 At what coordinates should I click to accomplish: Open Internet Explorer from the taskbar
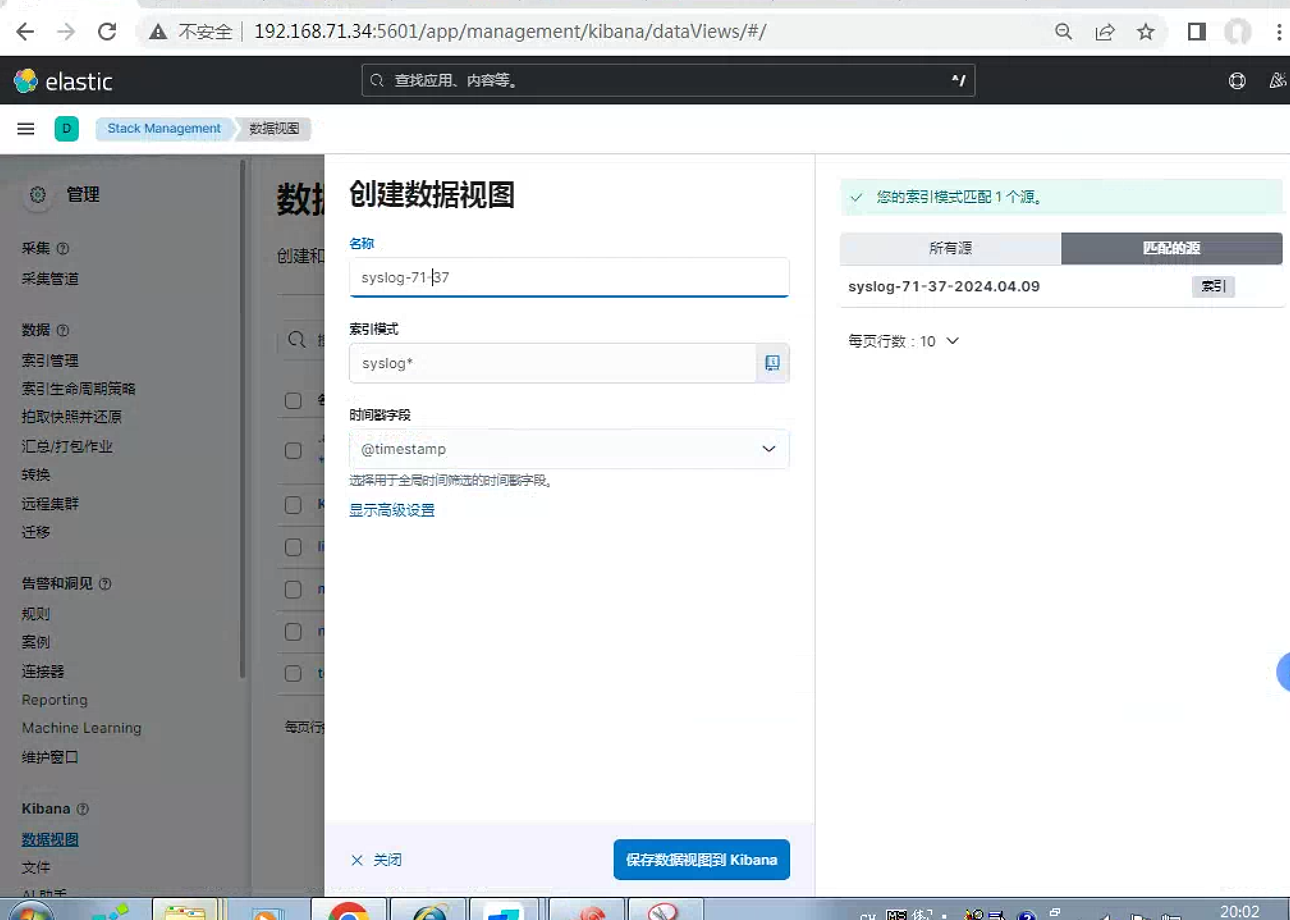pyautogui.click(x=427, y=909)
